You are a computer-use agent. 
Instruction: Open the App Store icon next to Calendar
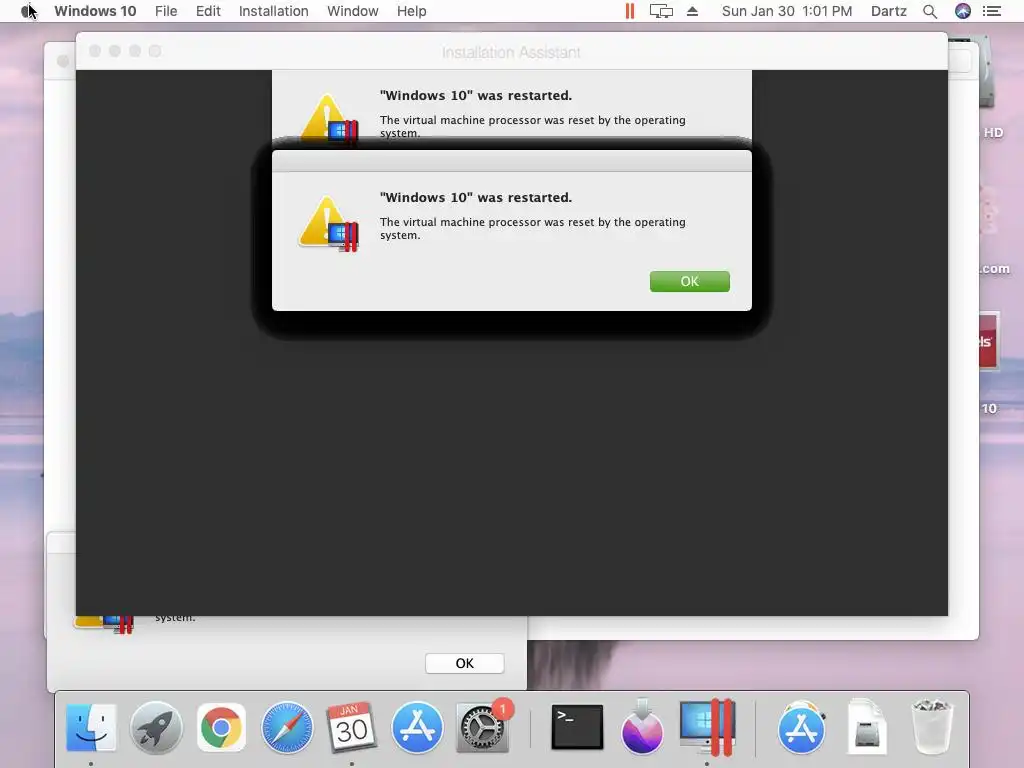417,727
